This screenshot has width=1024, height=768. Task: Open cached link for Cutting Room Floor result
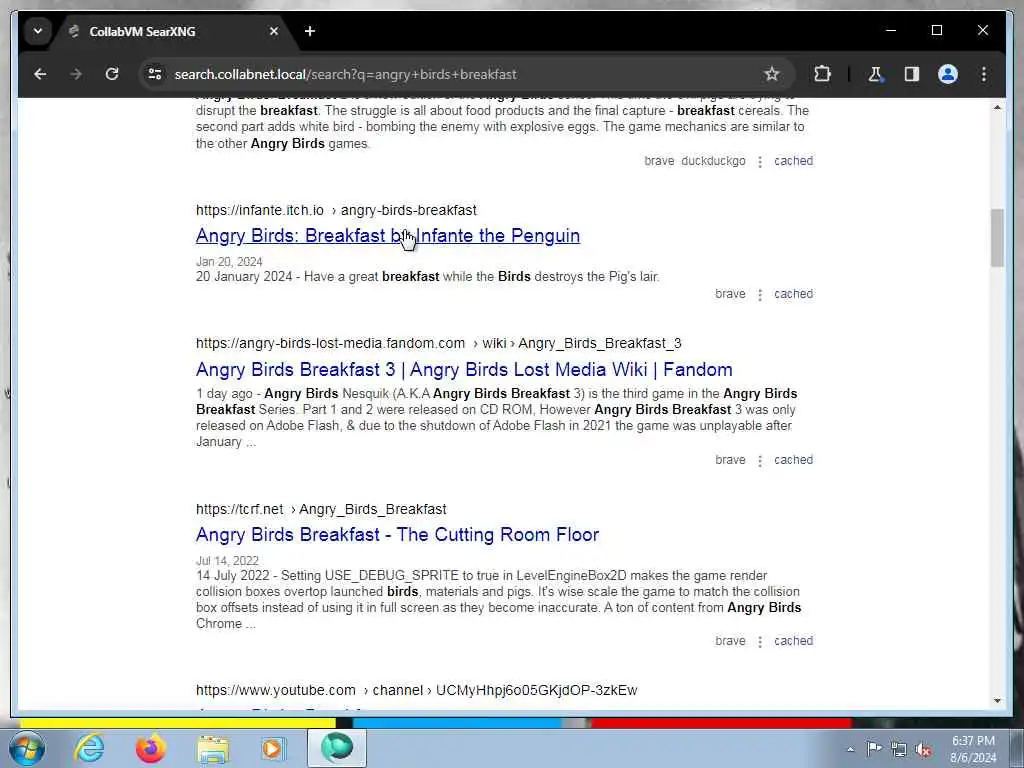[x=793, y=641]
